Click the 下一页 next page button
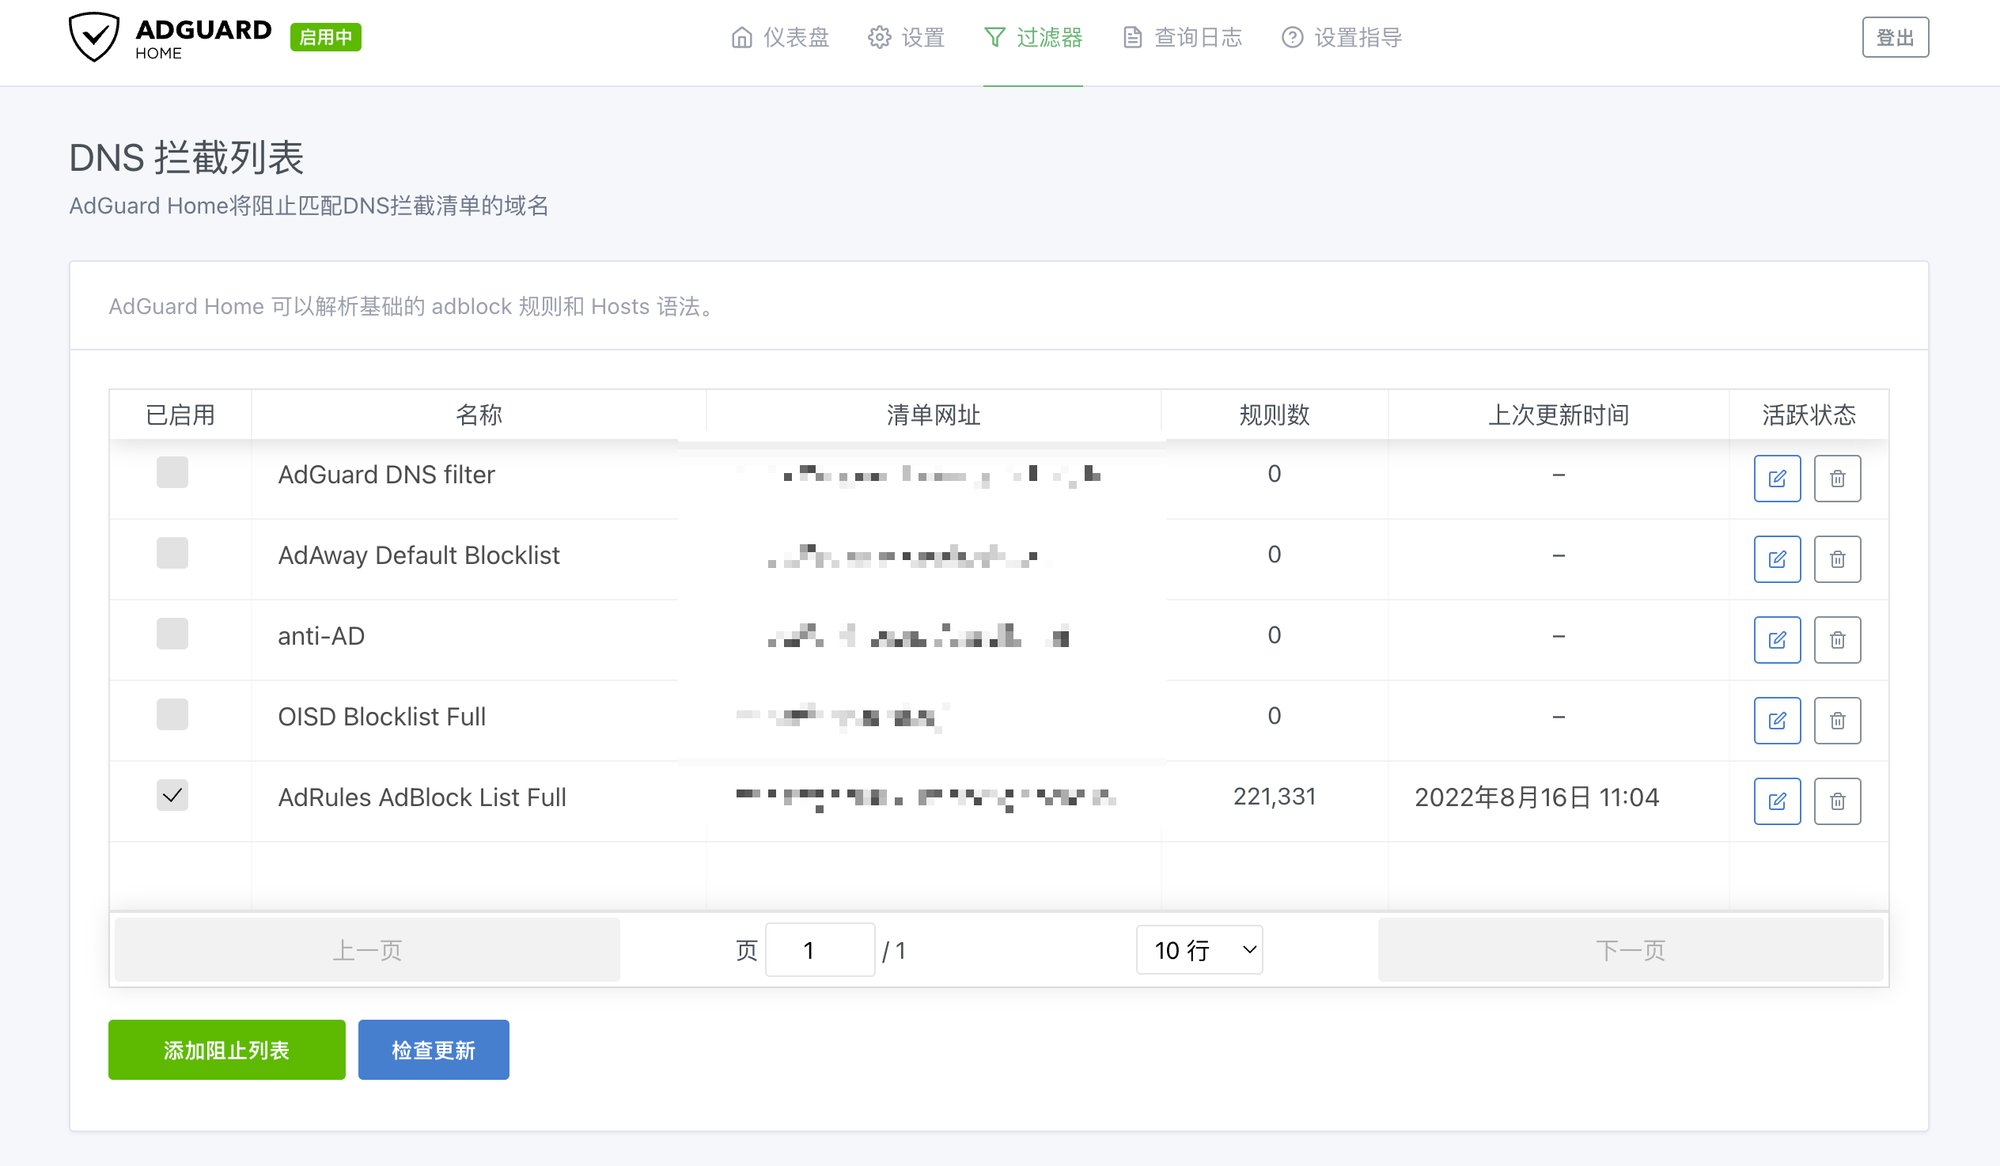2000x1166 pixels. click(1631, 950)
